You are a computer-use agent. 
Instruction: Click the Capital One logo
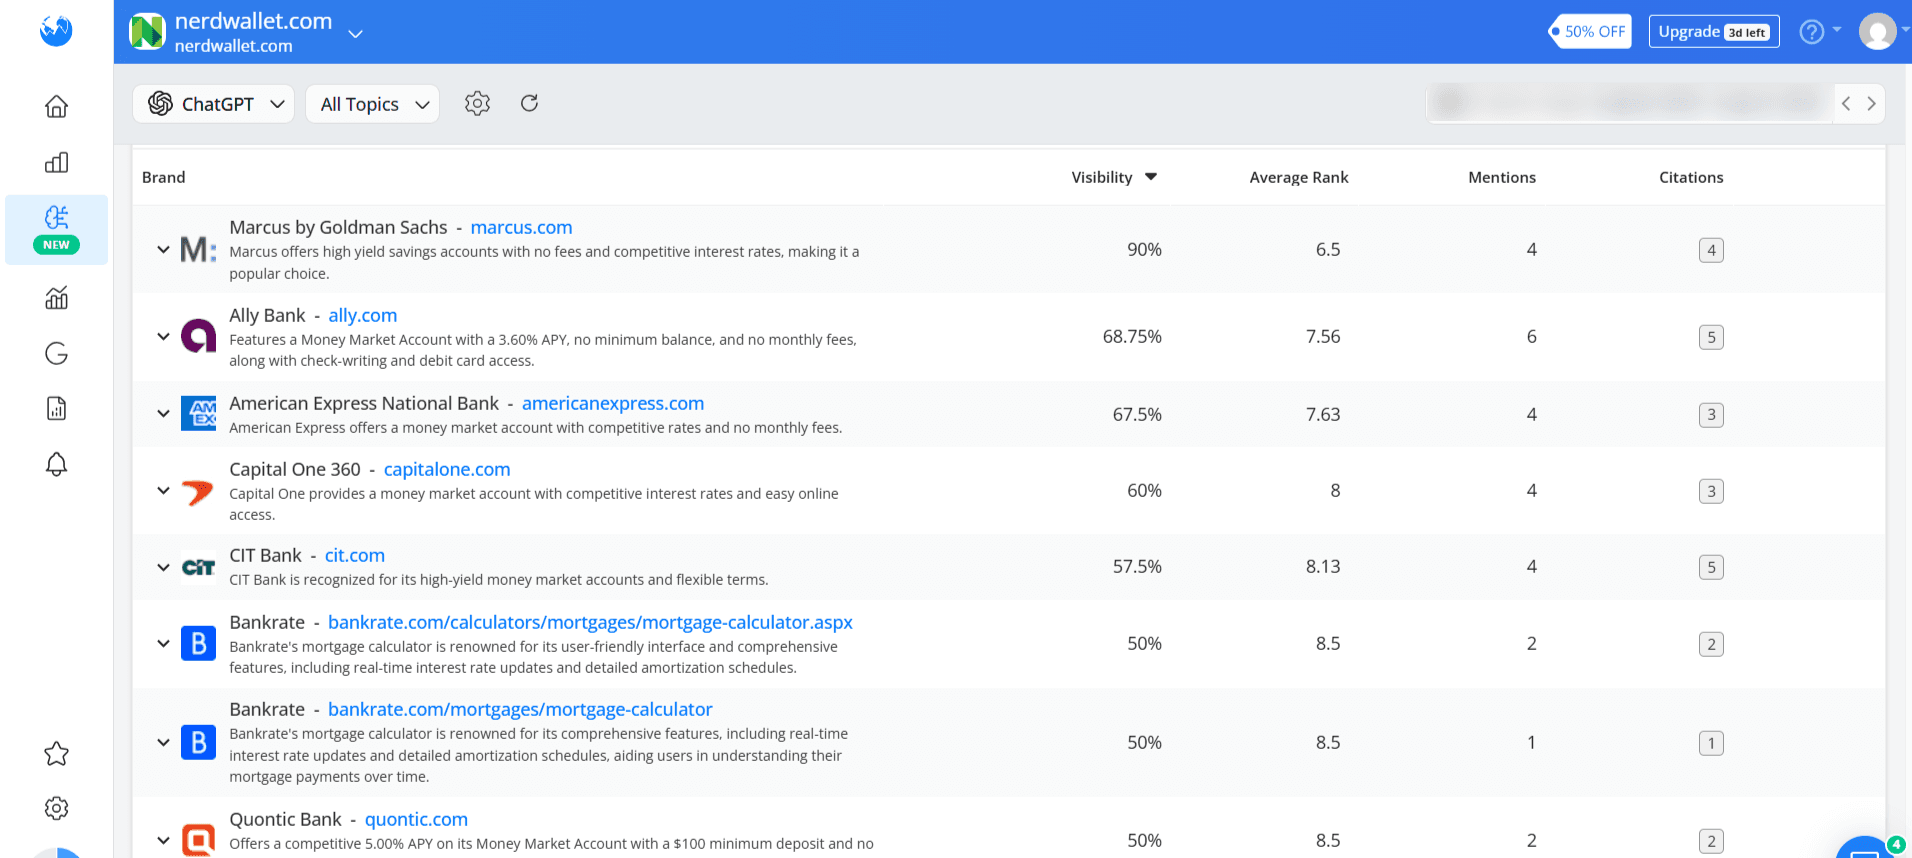click(x=198, y=491)
